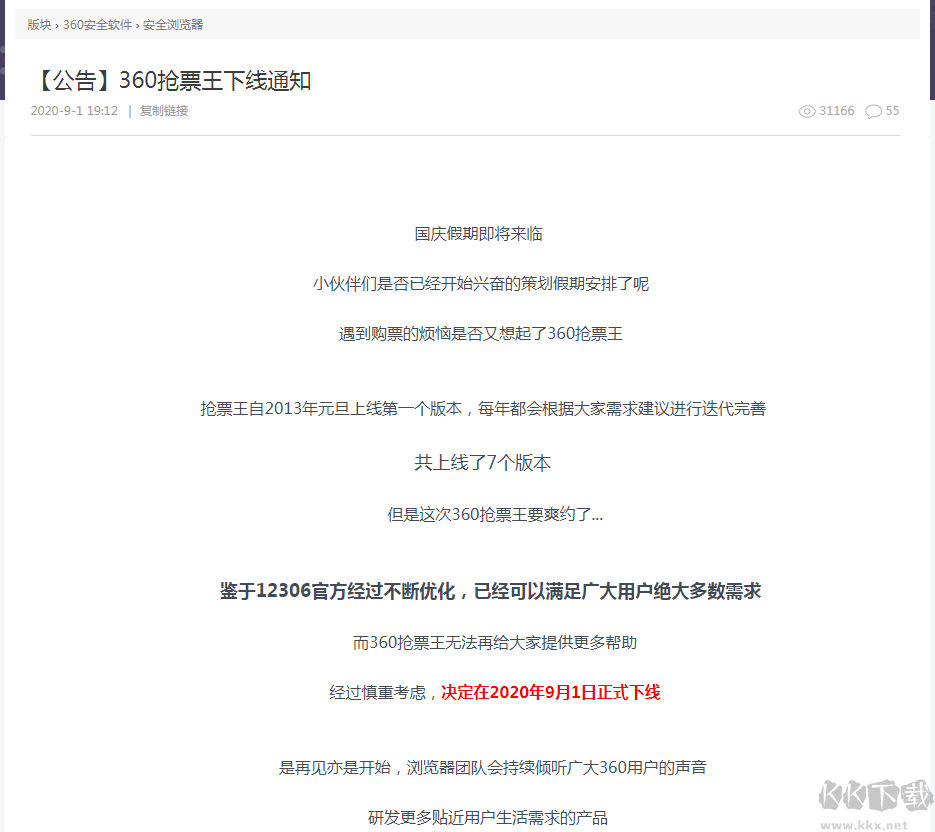
Task: Click the reply count 55
Action: pyautogui.click(x=892, y=111)
